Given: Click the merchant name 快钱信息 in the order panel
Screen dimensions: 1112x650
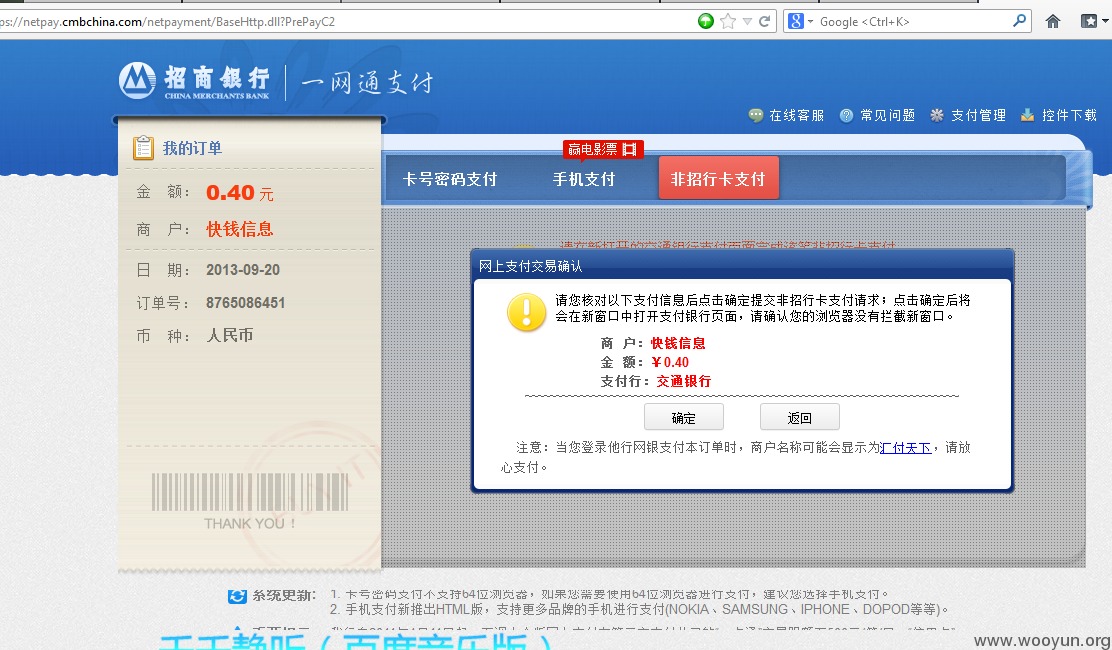Looking at the screenshot, I should click(x=240, y=229).
